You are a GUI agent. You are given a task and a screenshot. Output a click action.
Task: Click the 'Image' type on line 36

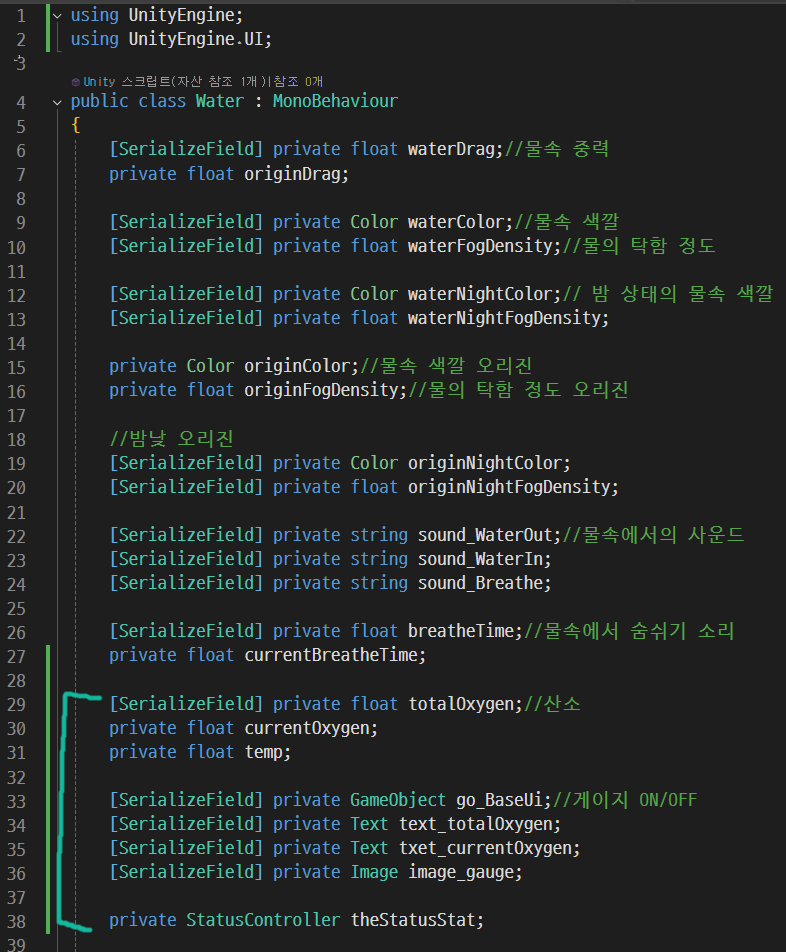374,872
